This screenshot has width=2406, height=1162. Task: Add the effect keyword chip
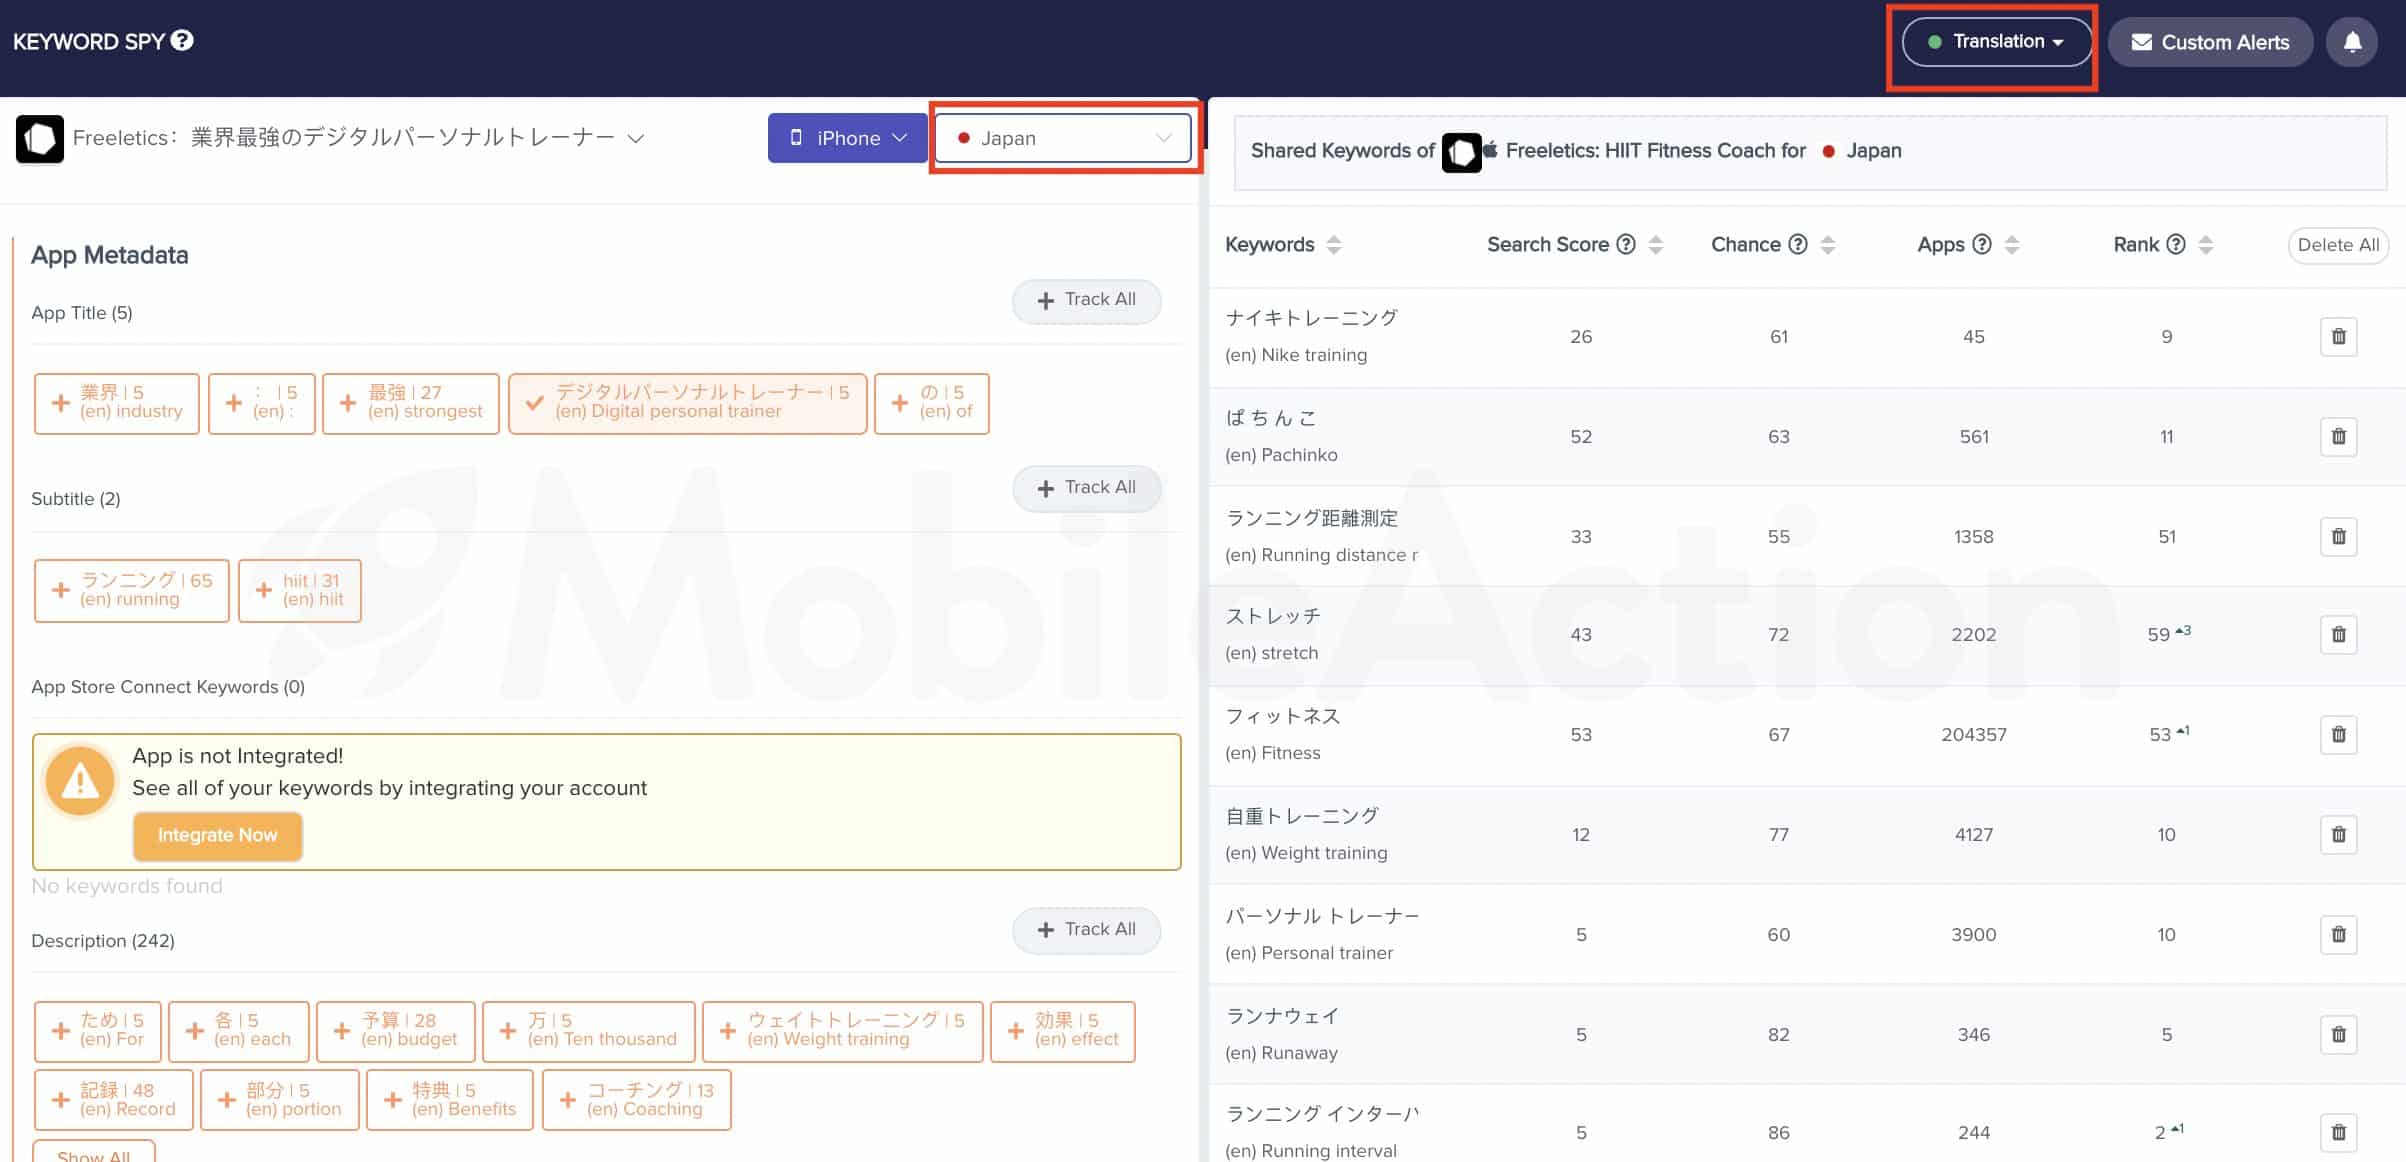1063,1031
